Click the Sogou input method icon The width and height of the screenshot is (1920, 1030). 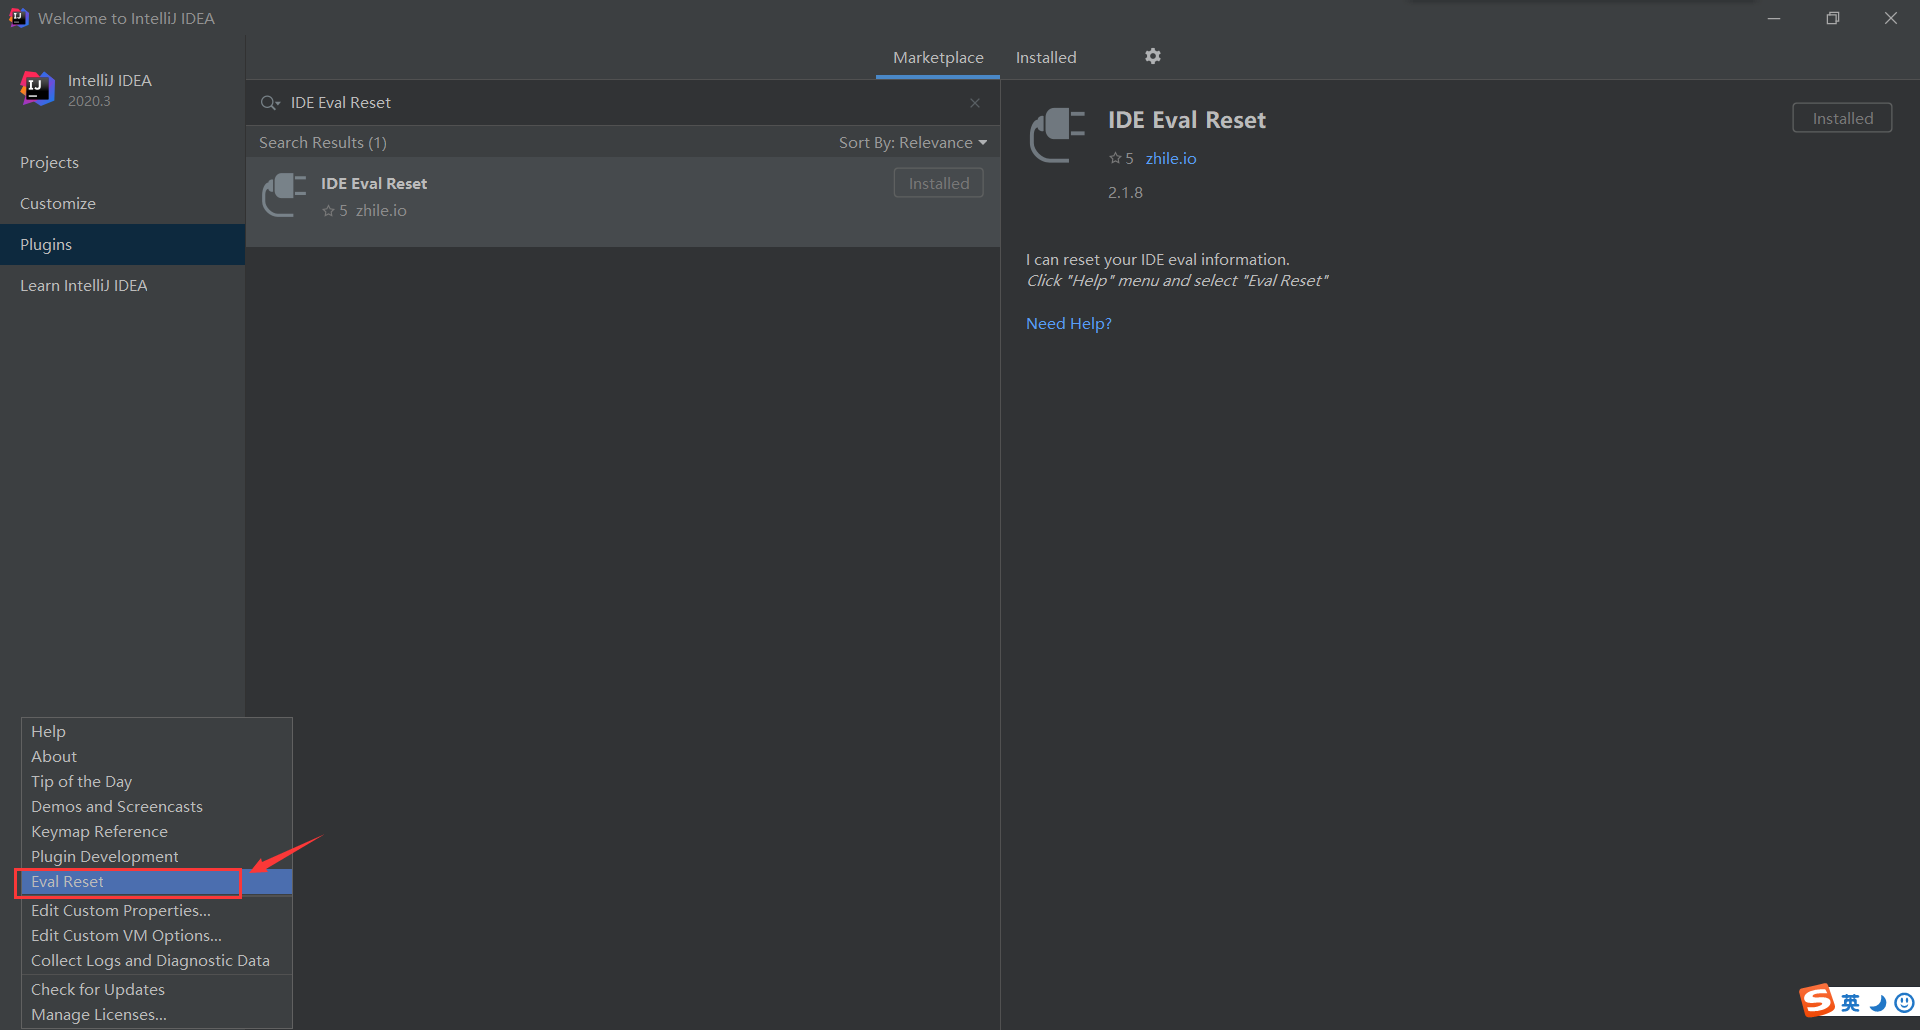pyautogui.click(x=1817, y=1000)
